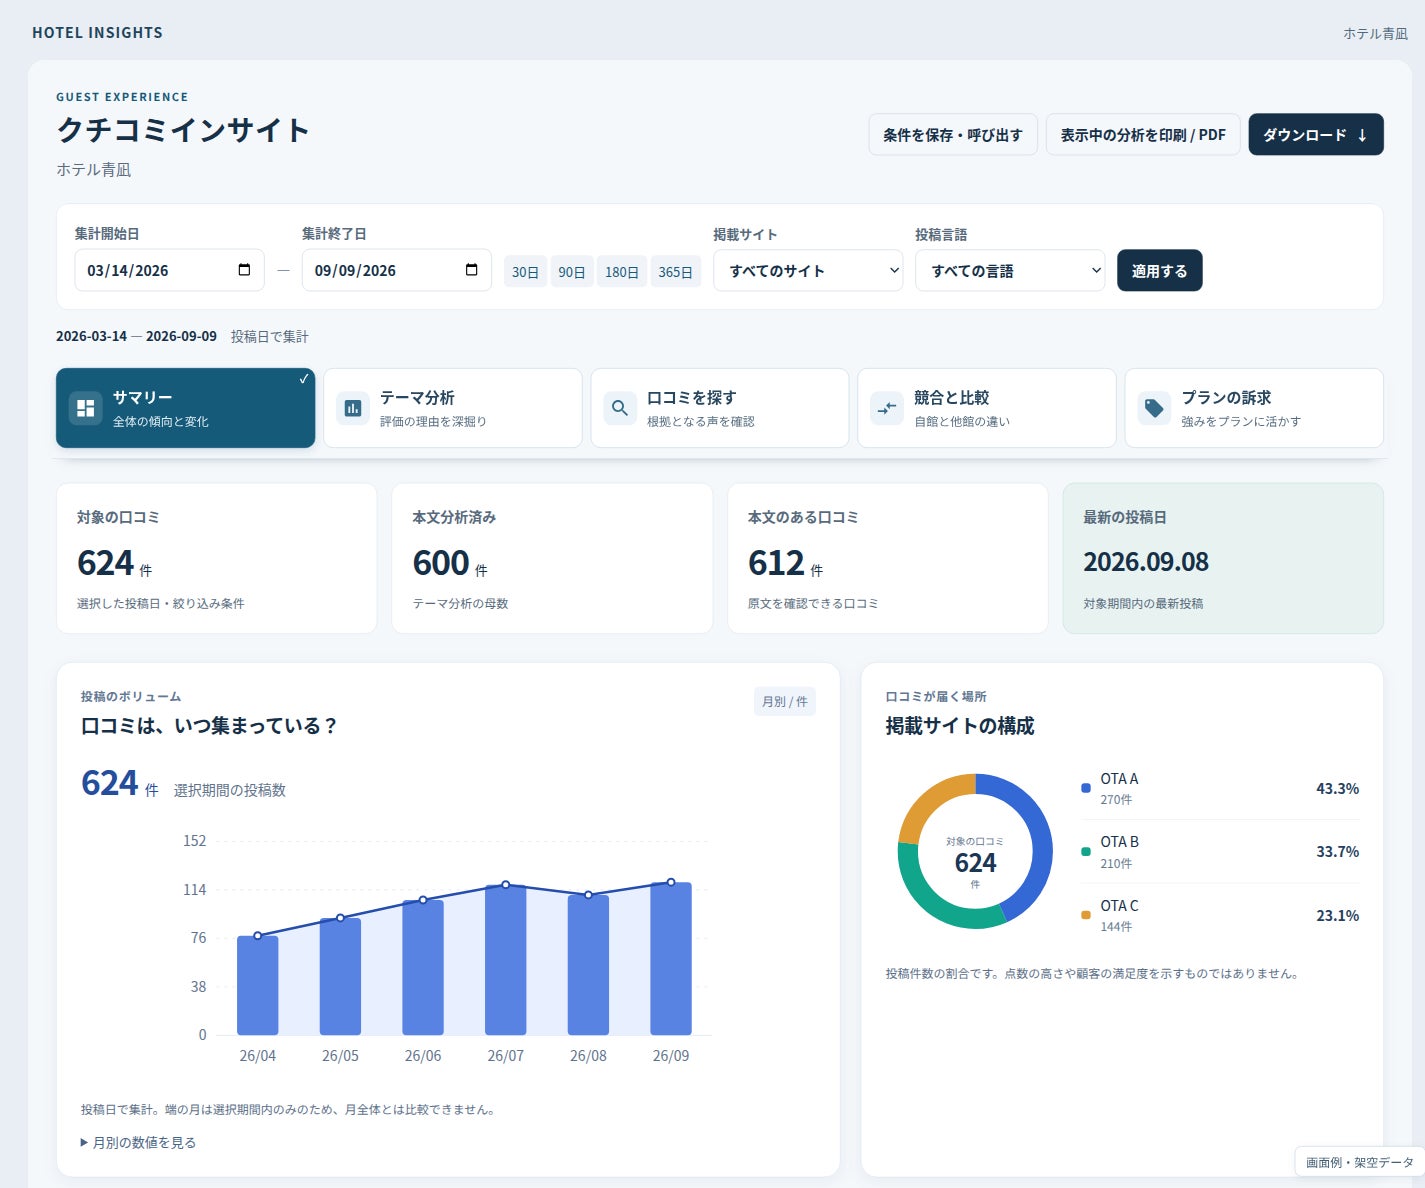1425x1188 pixels.
Task: Choose the 180日 quick range
Action: 622,271
